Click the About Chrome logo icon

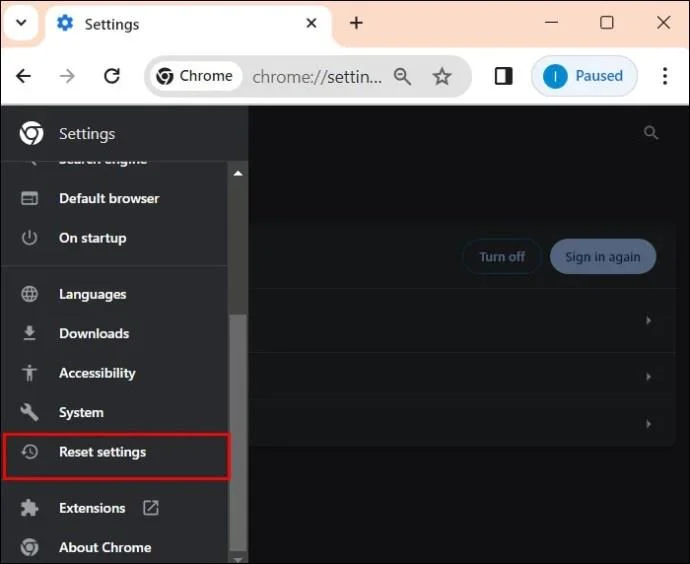click(29, 547)
